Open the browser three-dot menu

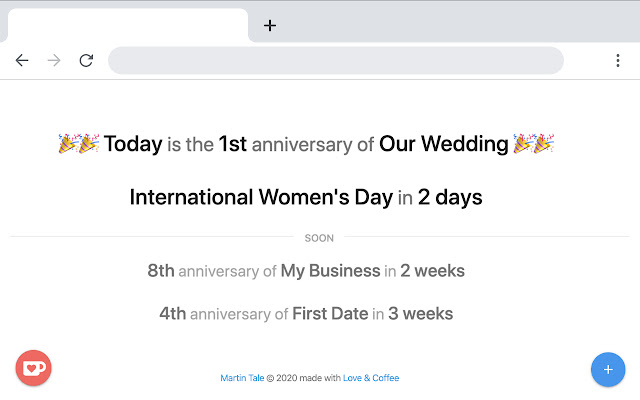618,60
